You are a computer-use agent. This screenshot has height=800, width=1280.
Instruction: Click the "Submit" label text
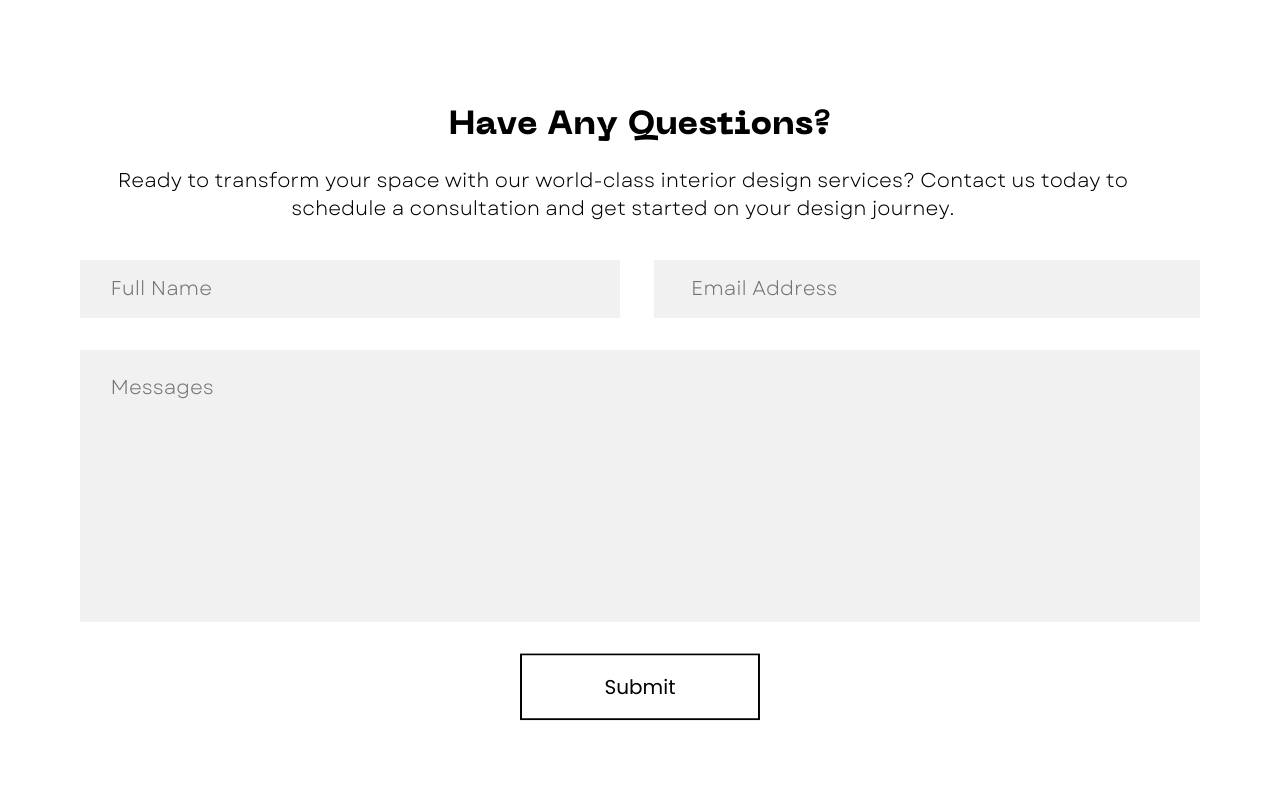640,687
